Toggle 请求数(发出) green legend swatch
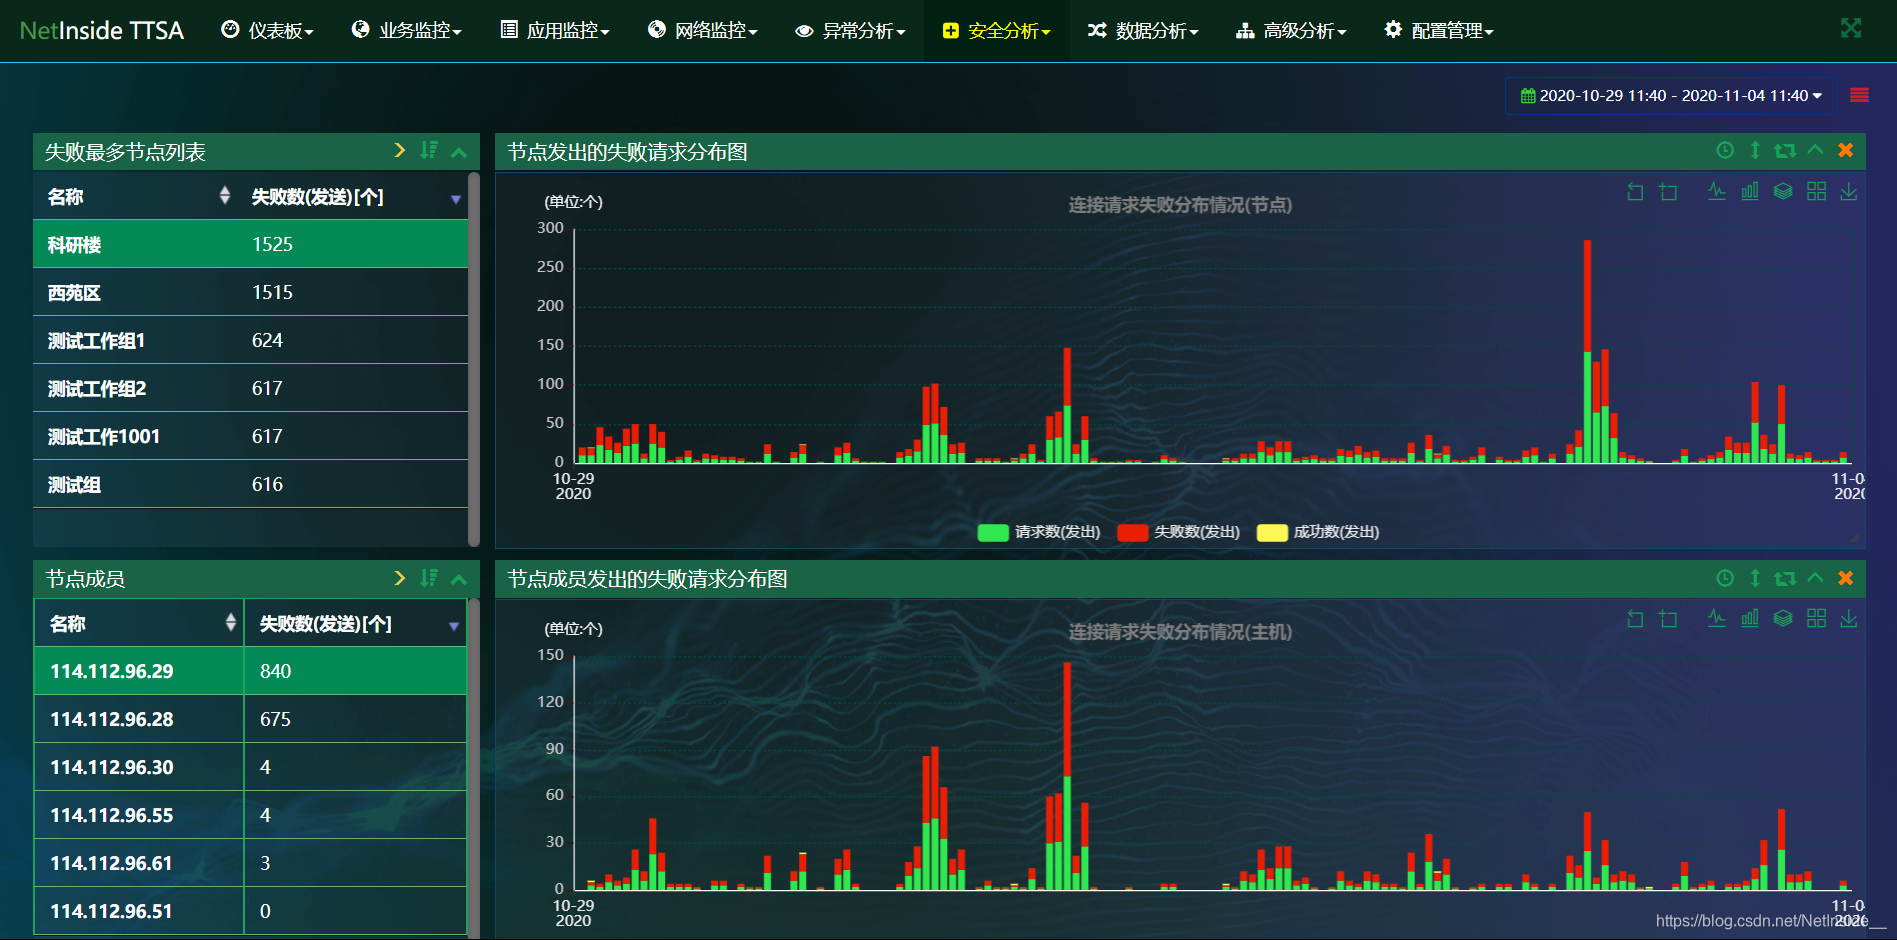The image size is (1897, 940). click(x=993, y=532)
